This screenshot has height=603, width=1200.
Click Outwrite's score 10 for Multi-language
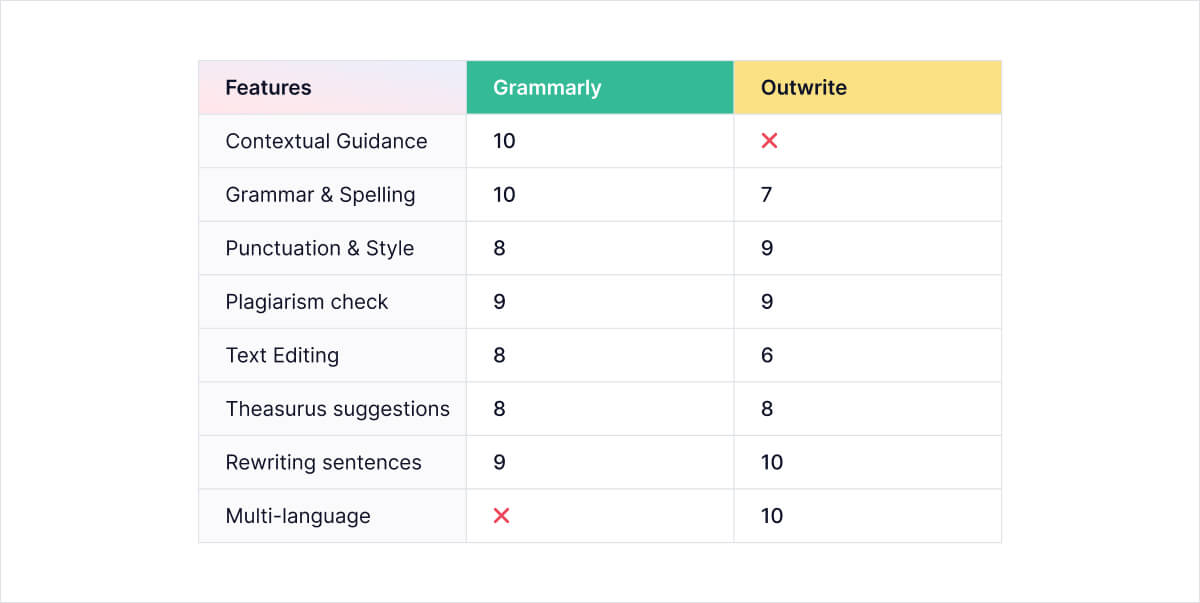pyautogui.click(x=772, y=516)
